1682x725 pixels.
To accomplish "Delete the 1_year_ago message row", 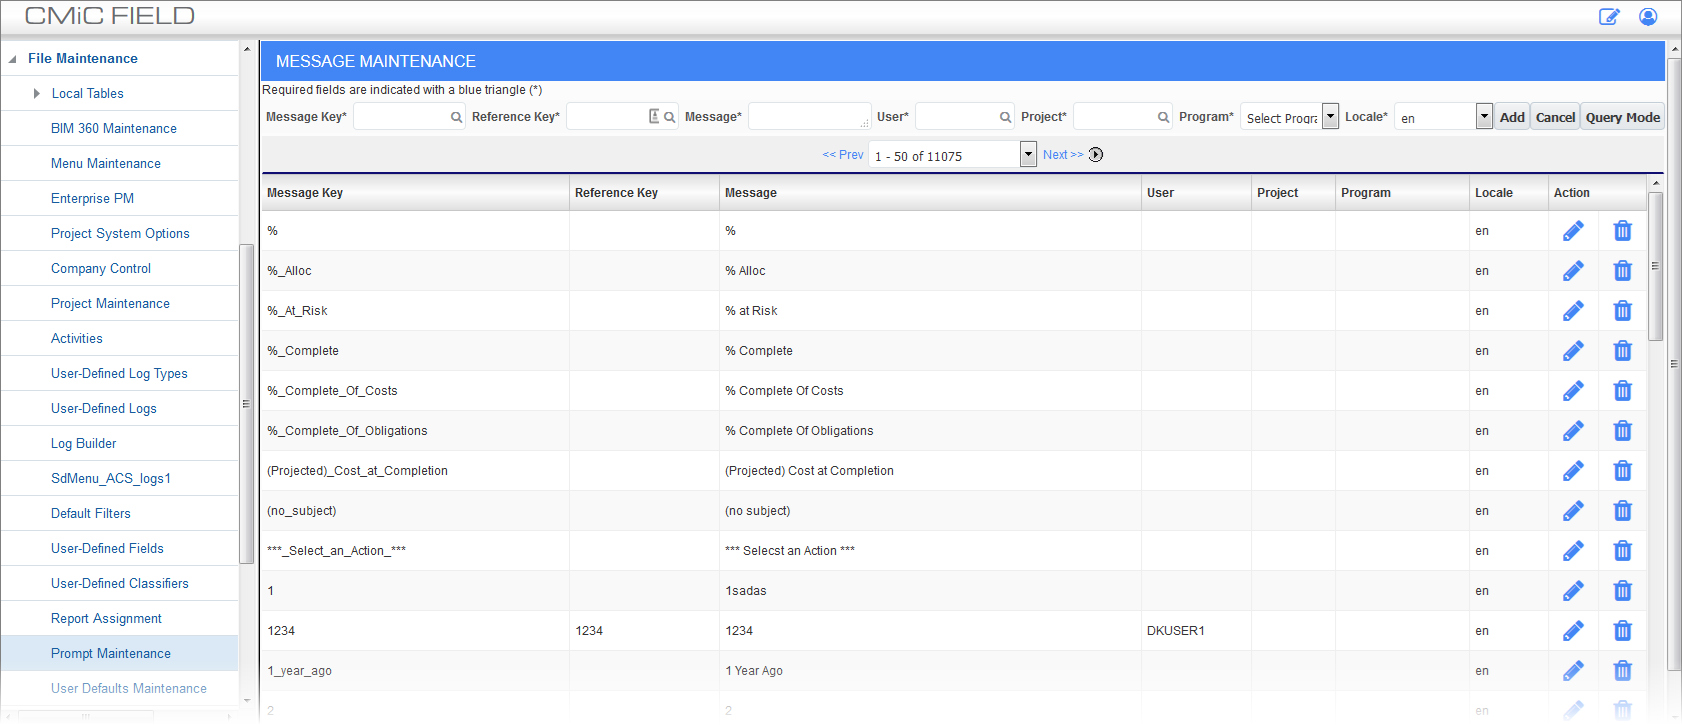I will coord(1622,671).
